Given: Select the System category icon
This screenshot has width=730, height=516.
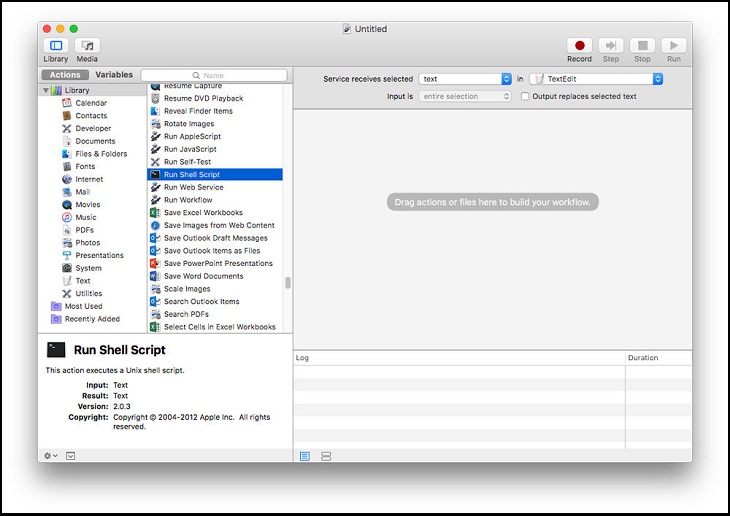Looking at the screenshot, I should (67, 268).
